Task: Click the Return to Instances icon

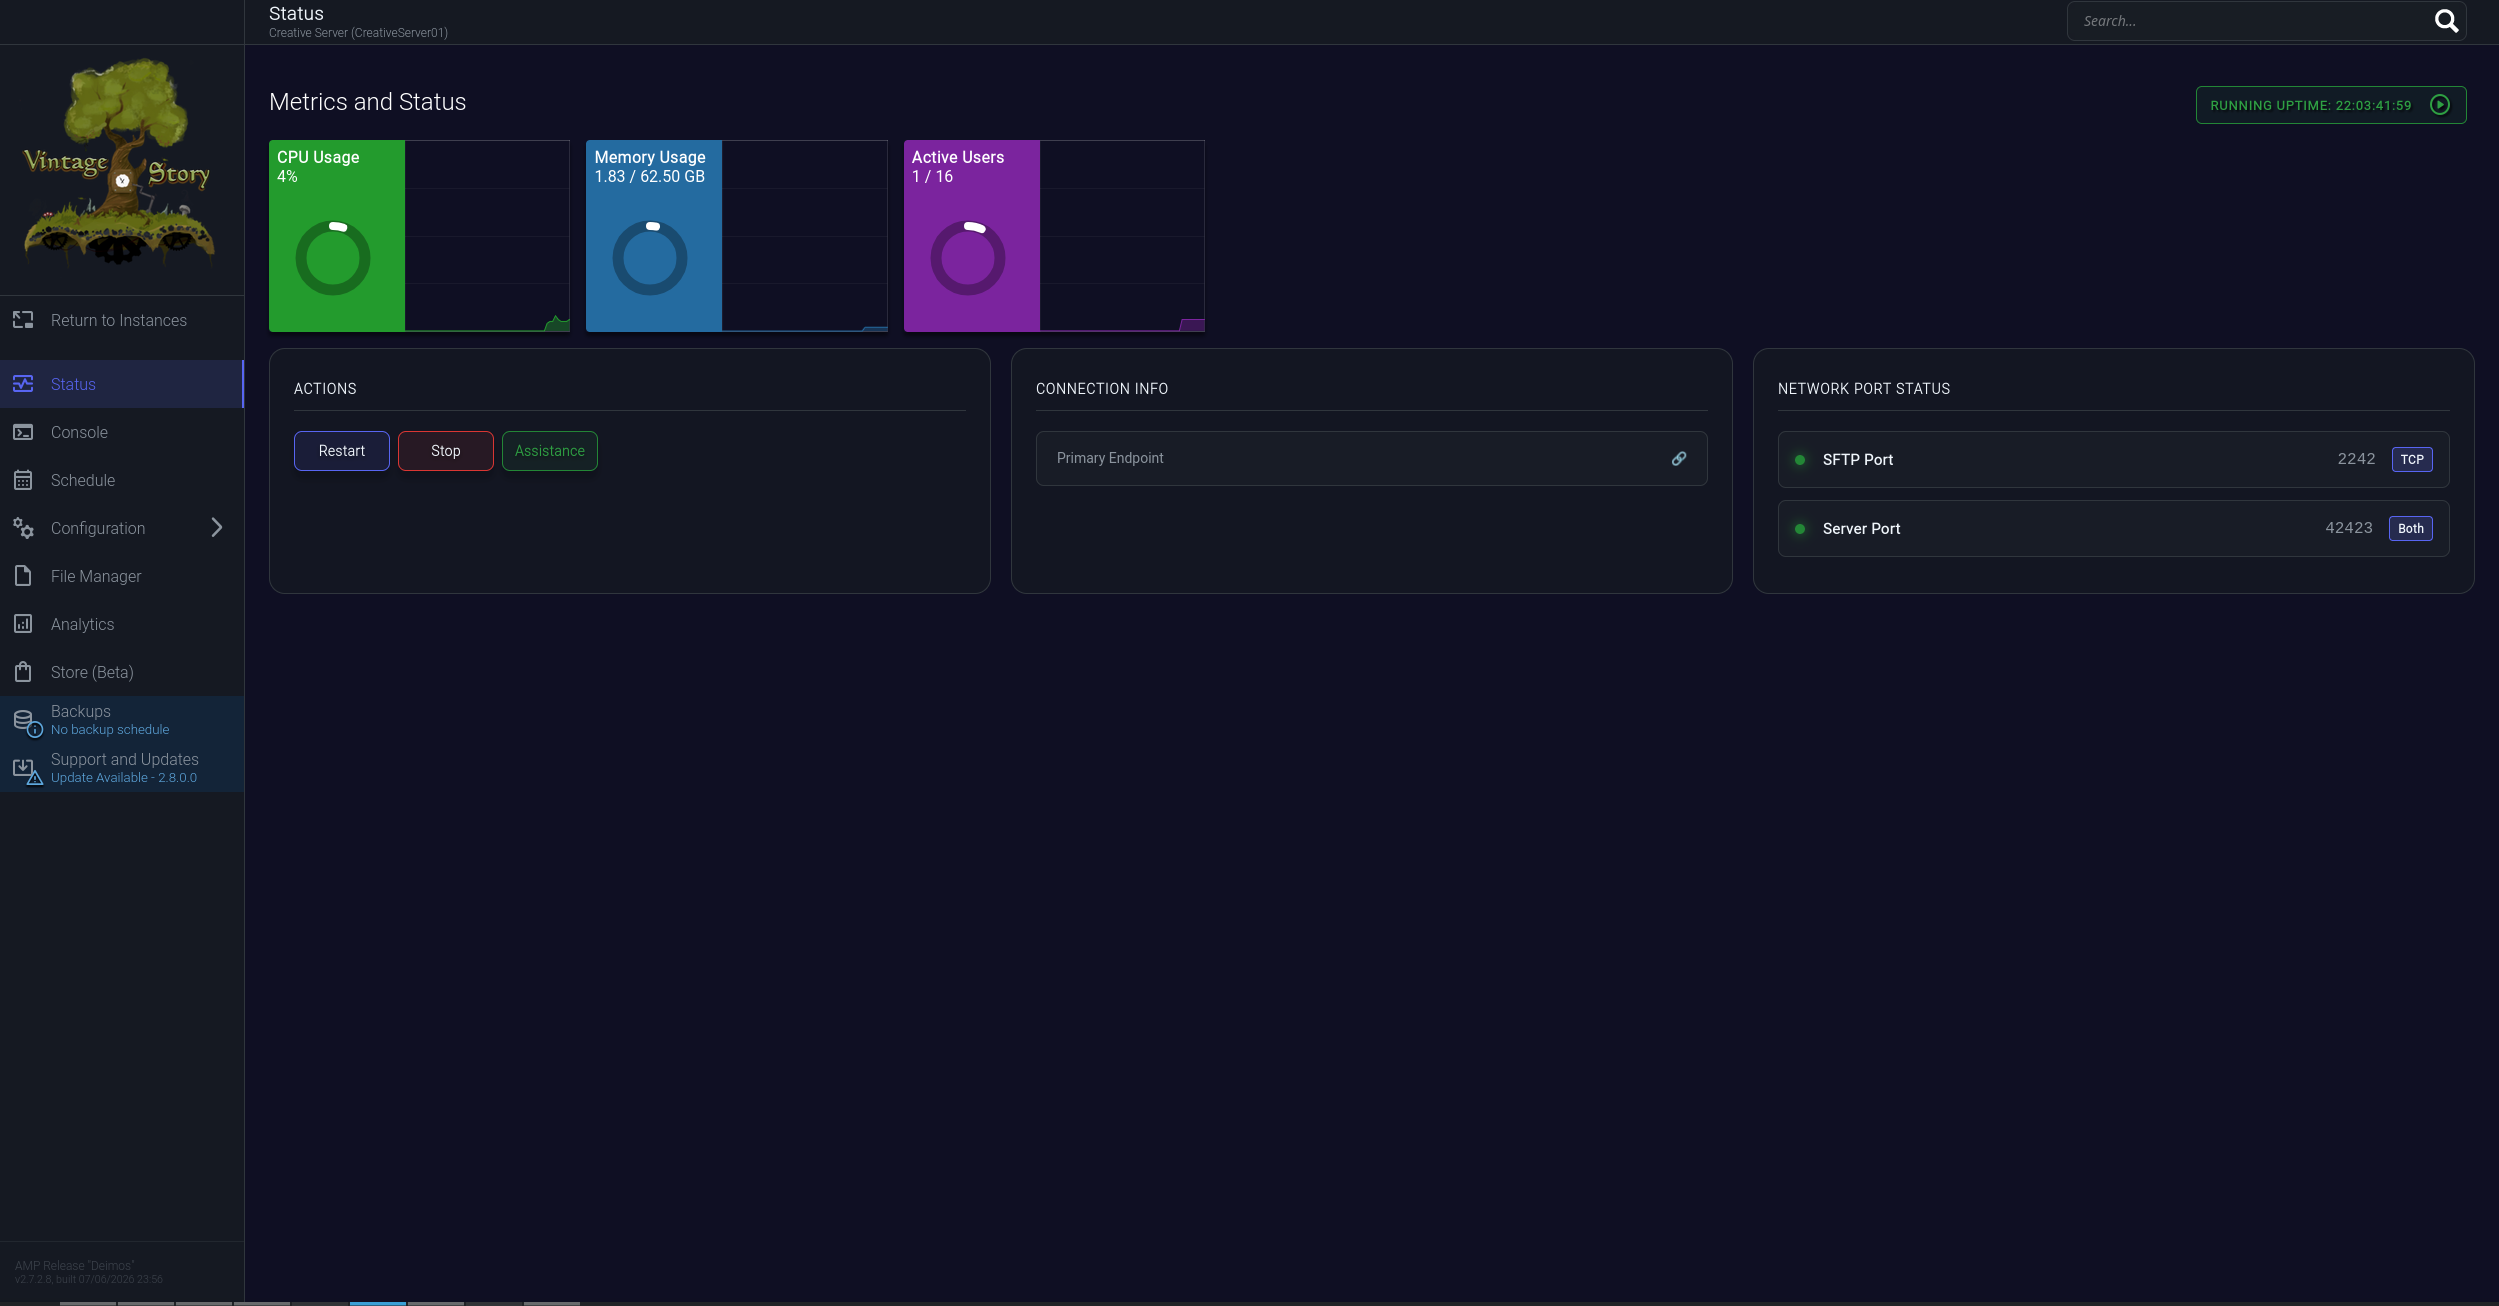Action: 23,320
